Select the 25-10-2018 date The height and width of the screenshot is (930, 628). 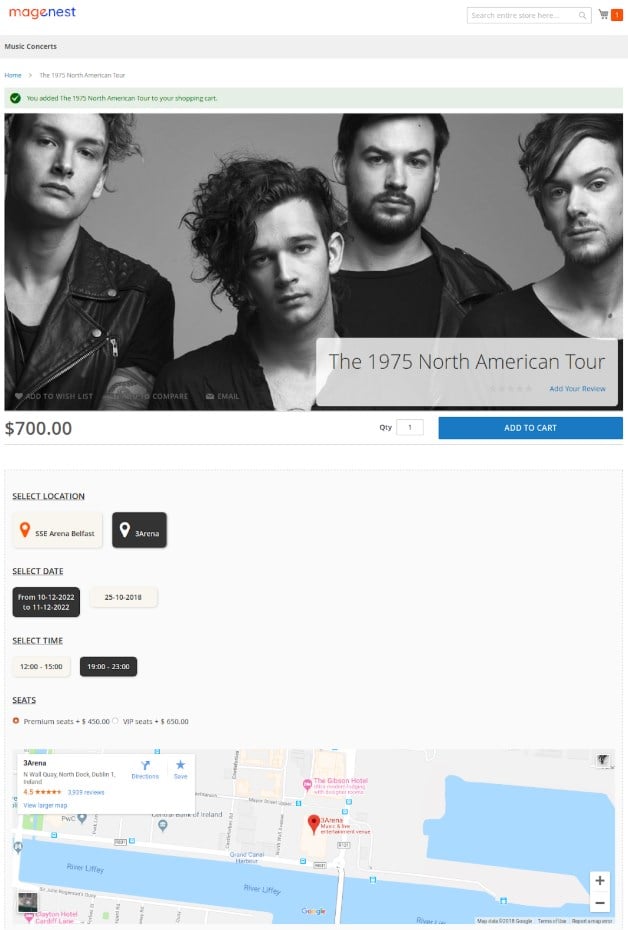click(123, 597)
